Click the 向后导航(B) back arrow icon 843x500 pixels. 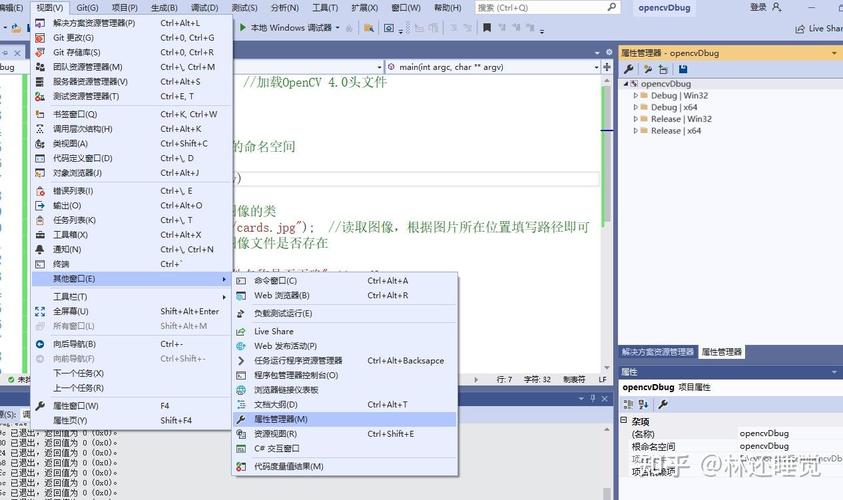[40, 344]
